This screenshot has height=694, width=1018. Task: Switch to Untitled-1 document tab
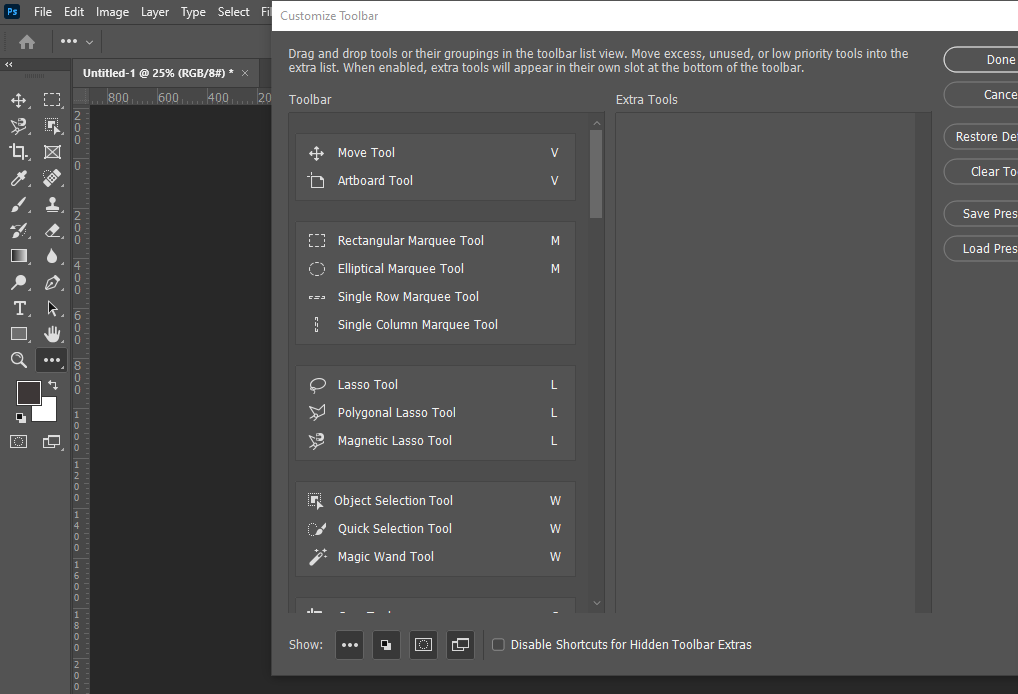click(158, 73)
